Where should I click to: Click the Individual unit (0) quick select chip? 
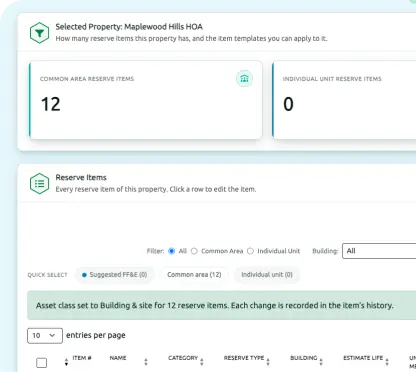(x=267, y=275)
